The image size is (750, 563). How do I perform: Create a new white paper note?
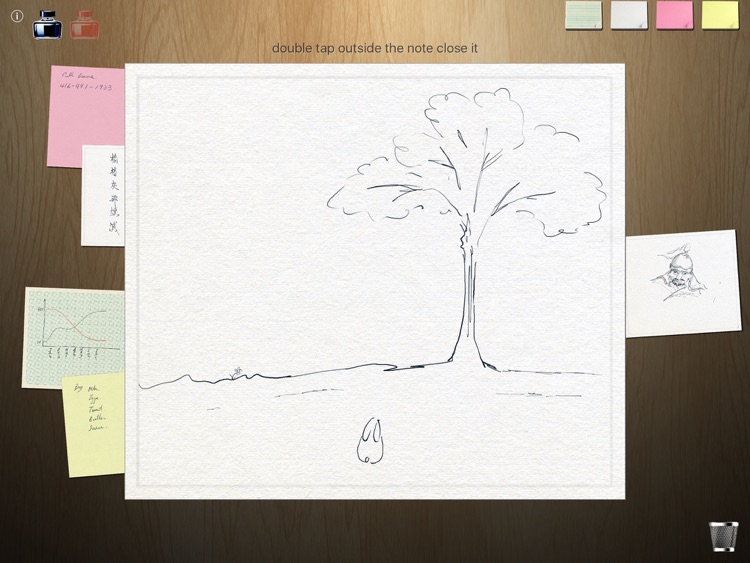click(629, 15)
